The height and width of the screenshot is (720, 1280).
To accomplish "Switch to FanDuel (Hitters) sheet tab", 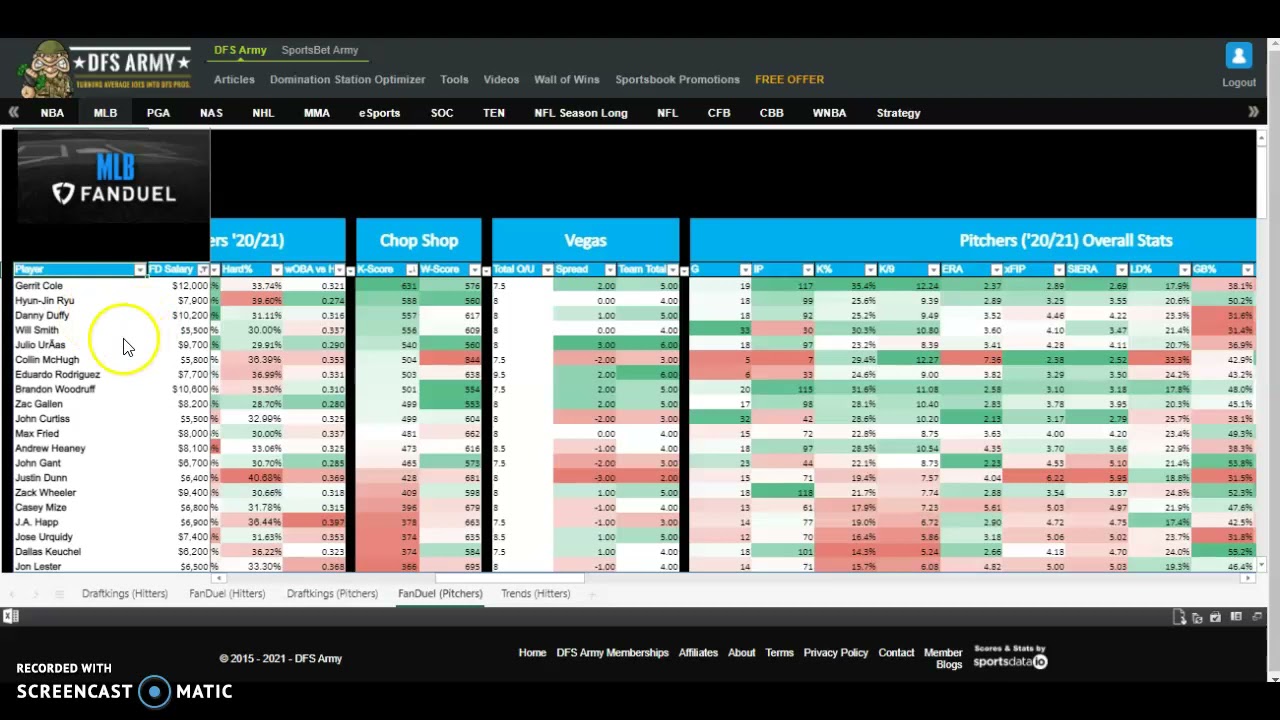I will pos(227,594).
